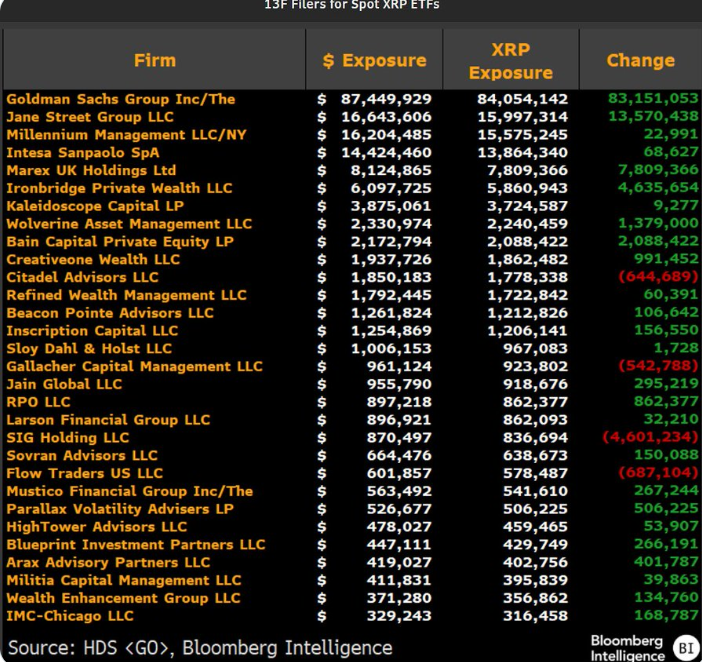Click Citadel Advisors LLC firm name
This screenshot has height=662, width=702.
(82, 278)
